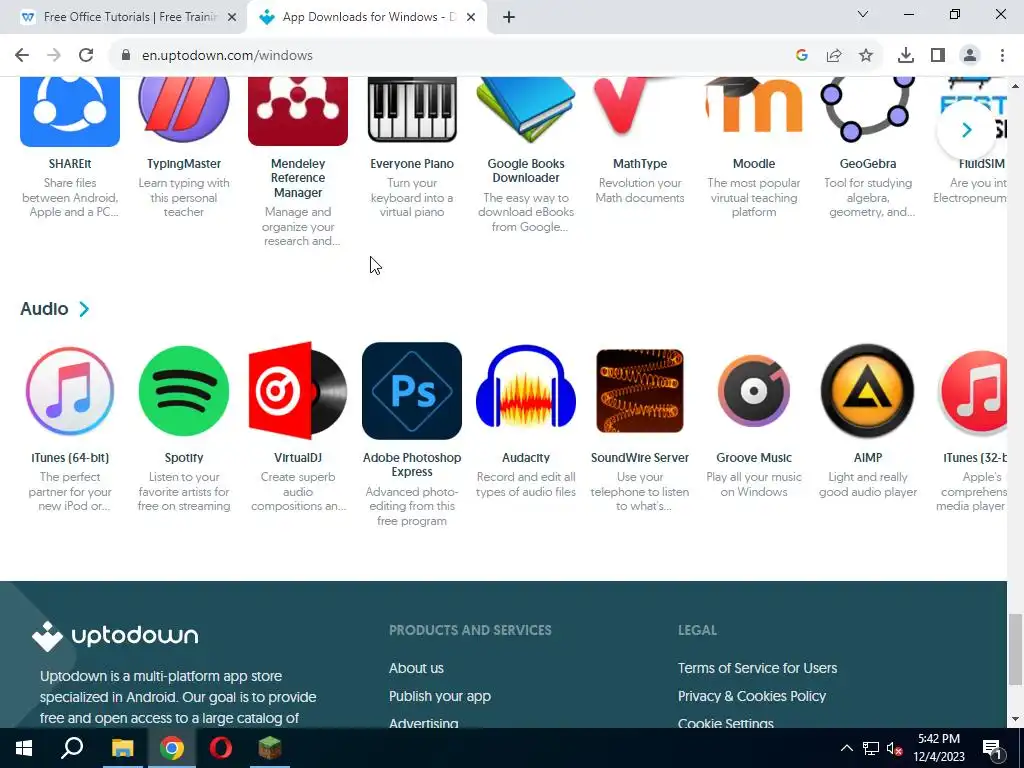
Task: Open the VirtualDJ app icon
Action: click(x=298, y=391)
